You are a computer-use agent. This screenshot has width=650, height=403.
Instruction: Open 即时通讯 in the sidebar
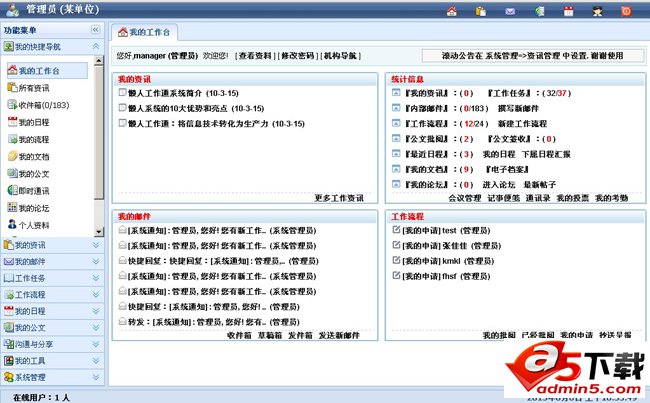pos(29,191)
